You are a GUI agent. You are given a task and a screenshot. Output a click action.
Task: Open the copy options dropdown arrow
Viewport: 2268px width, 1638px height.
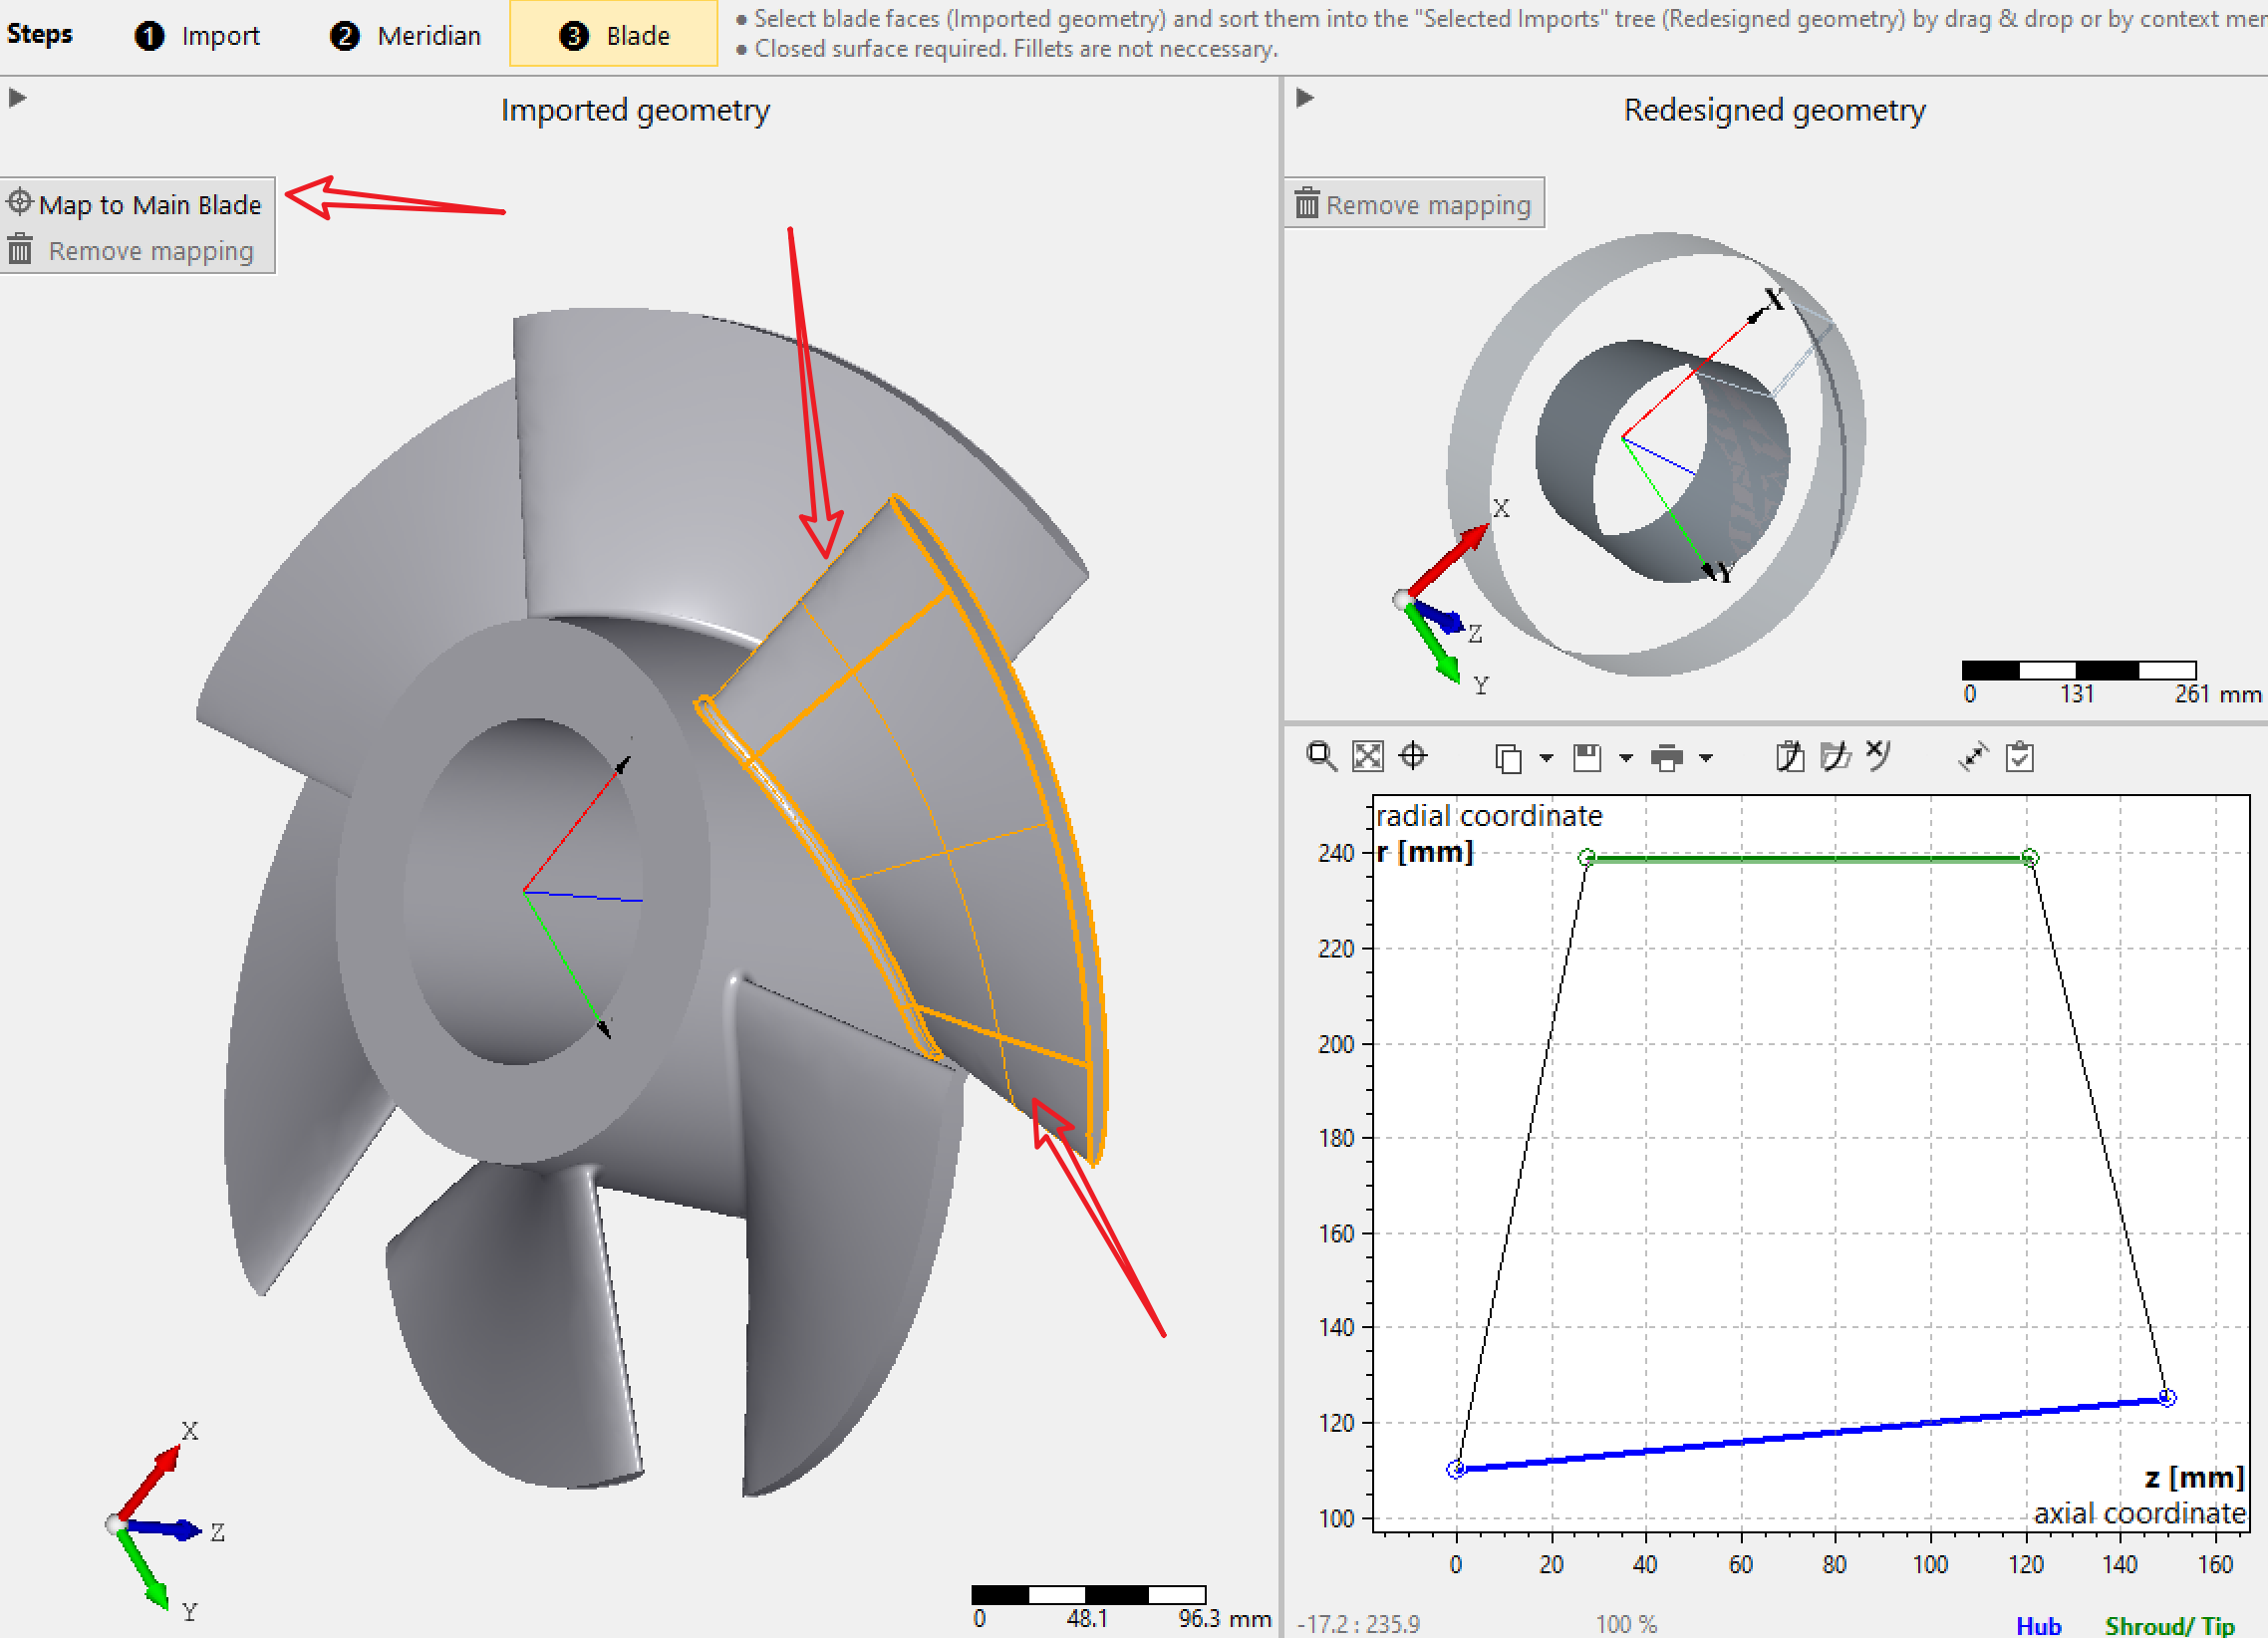click(1546, 759)
